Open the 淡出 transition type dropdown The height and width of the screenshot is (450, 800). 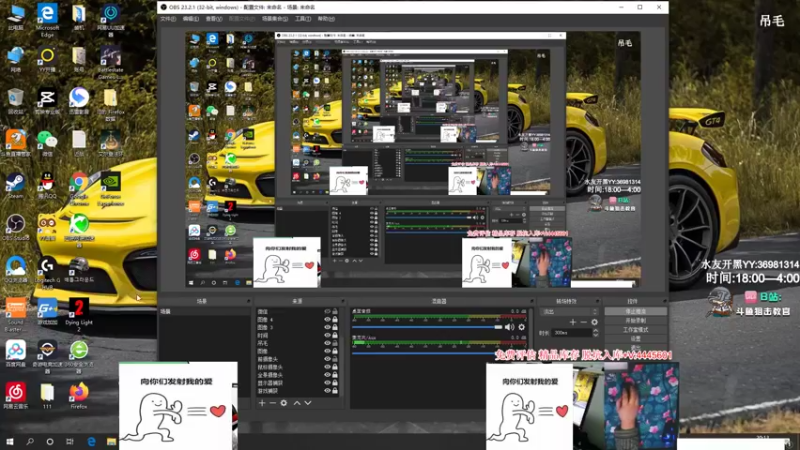click(x=568, y=311)
